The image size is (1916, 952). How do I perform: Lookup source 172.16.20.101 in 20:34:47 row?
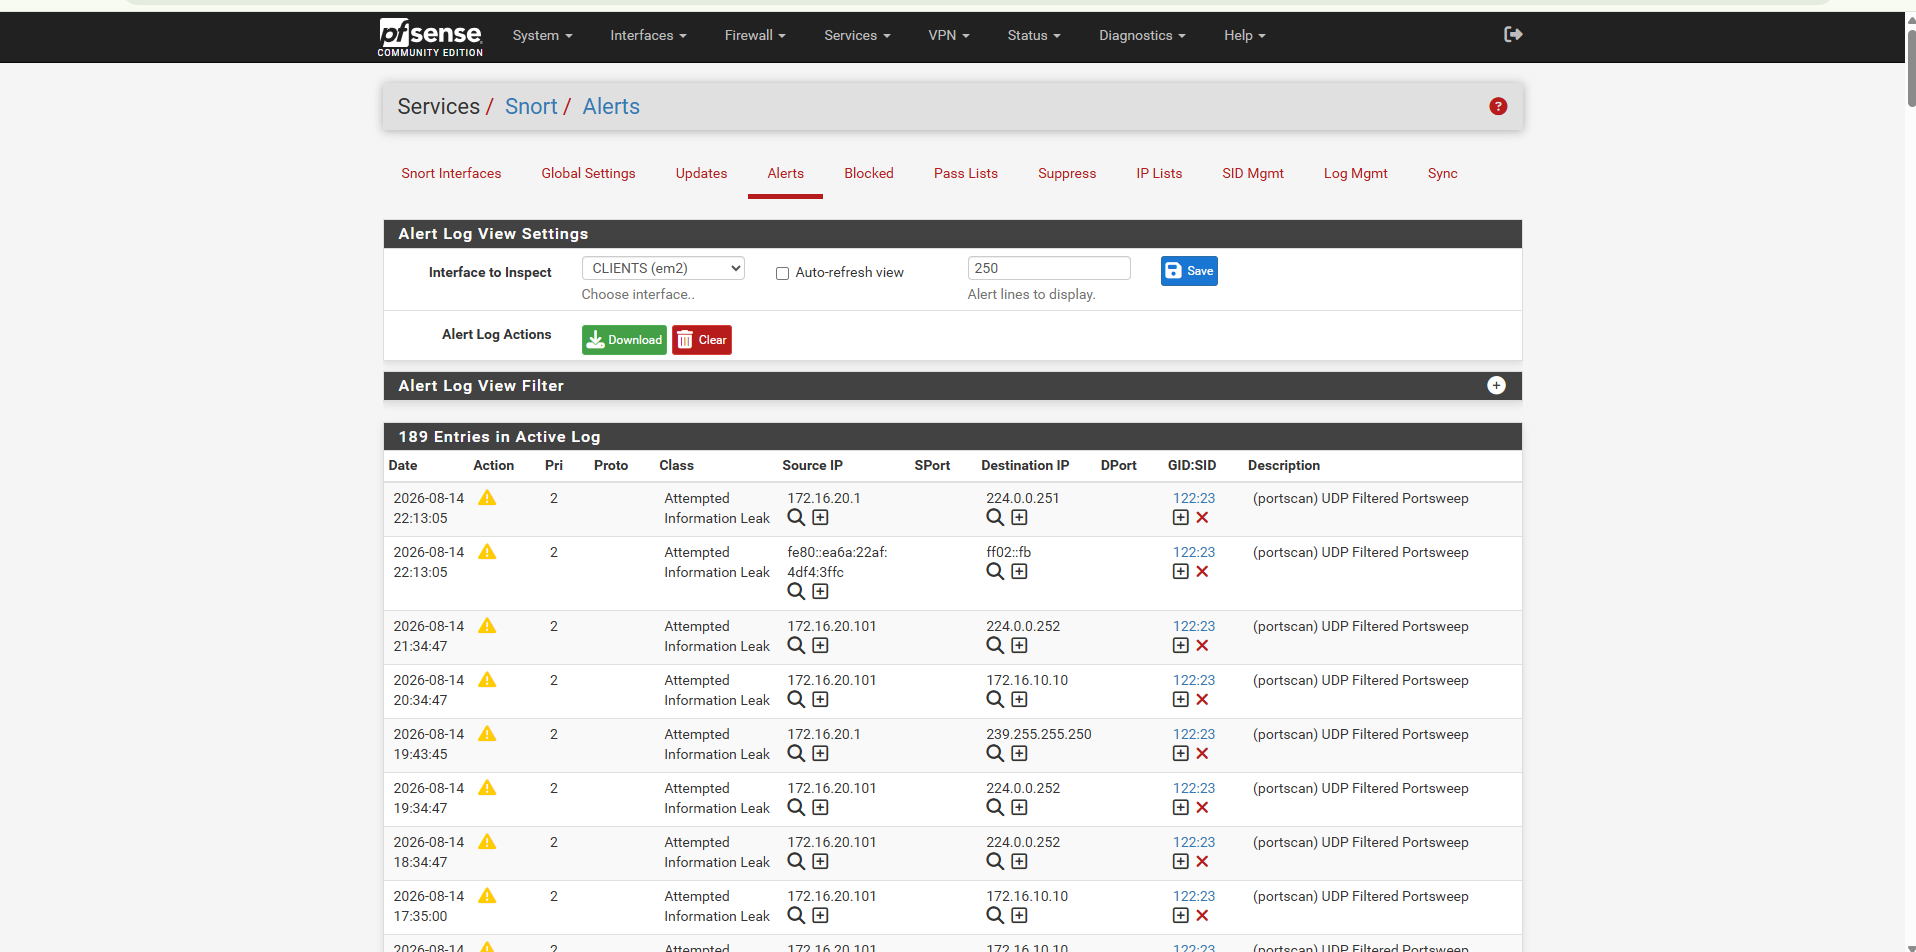[x=796, y=700]
